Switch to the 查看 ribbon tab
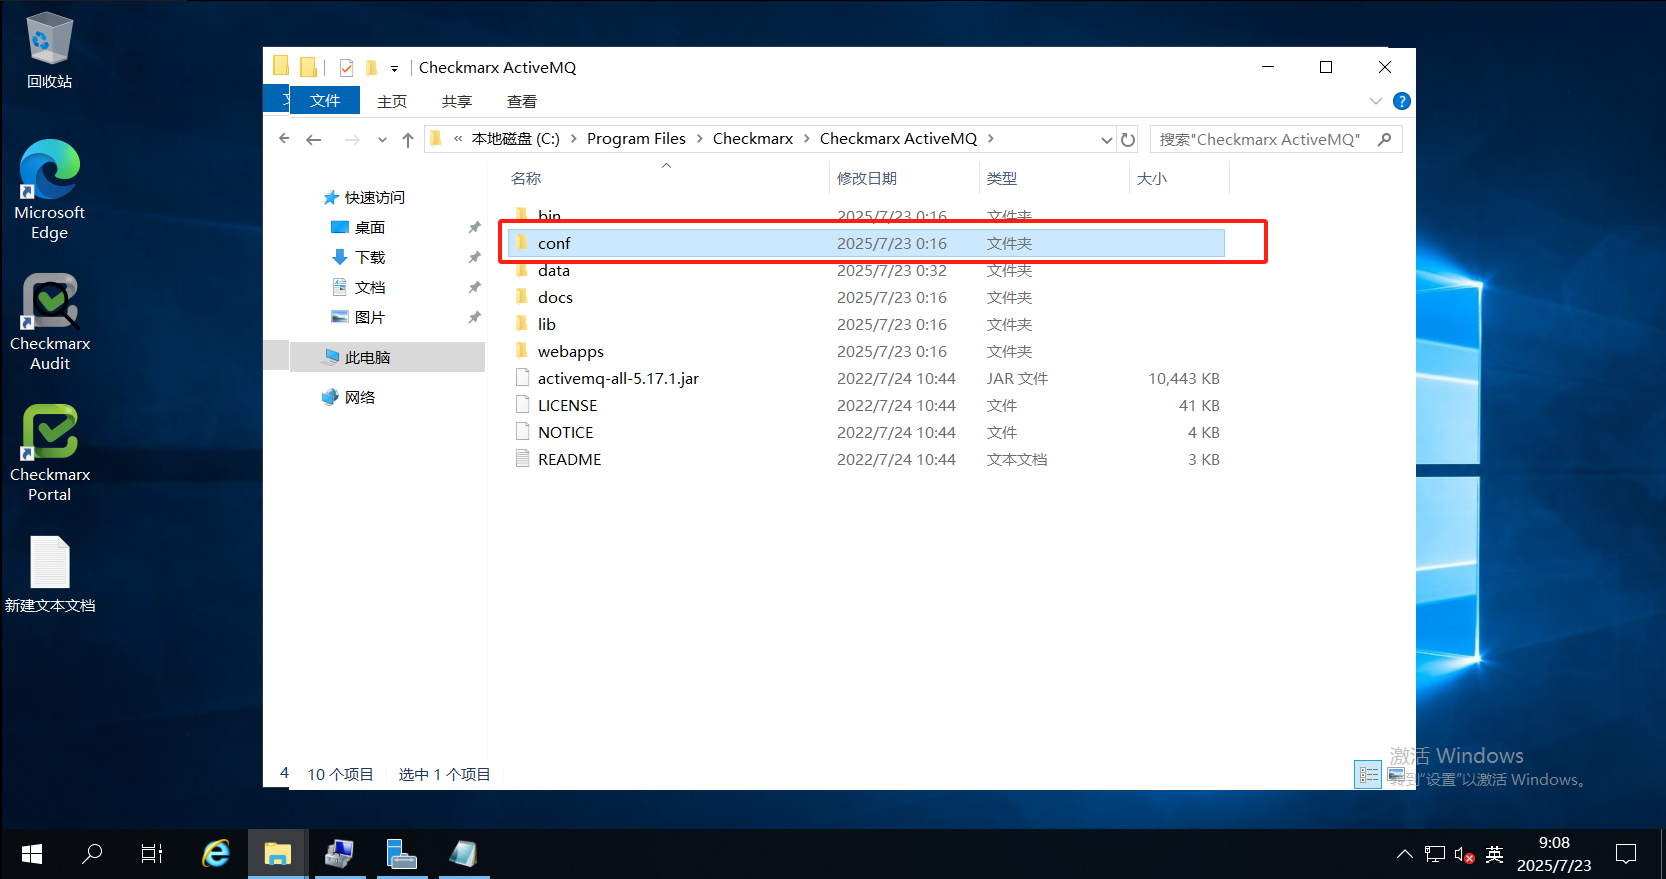Screen dimensions: 1666x879 pyautogui.click(x=522, y=101)
